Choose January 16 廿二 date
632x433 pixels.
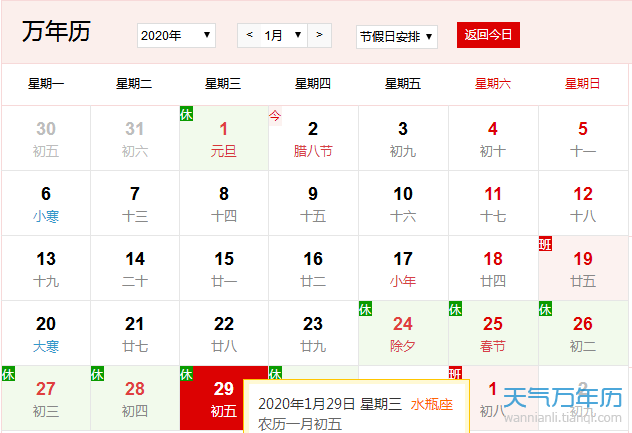tap(313, 269)
